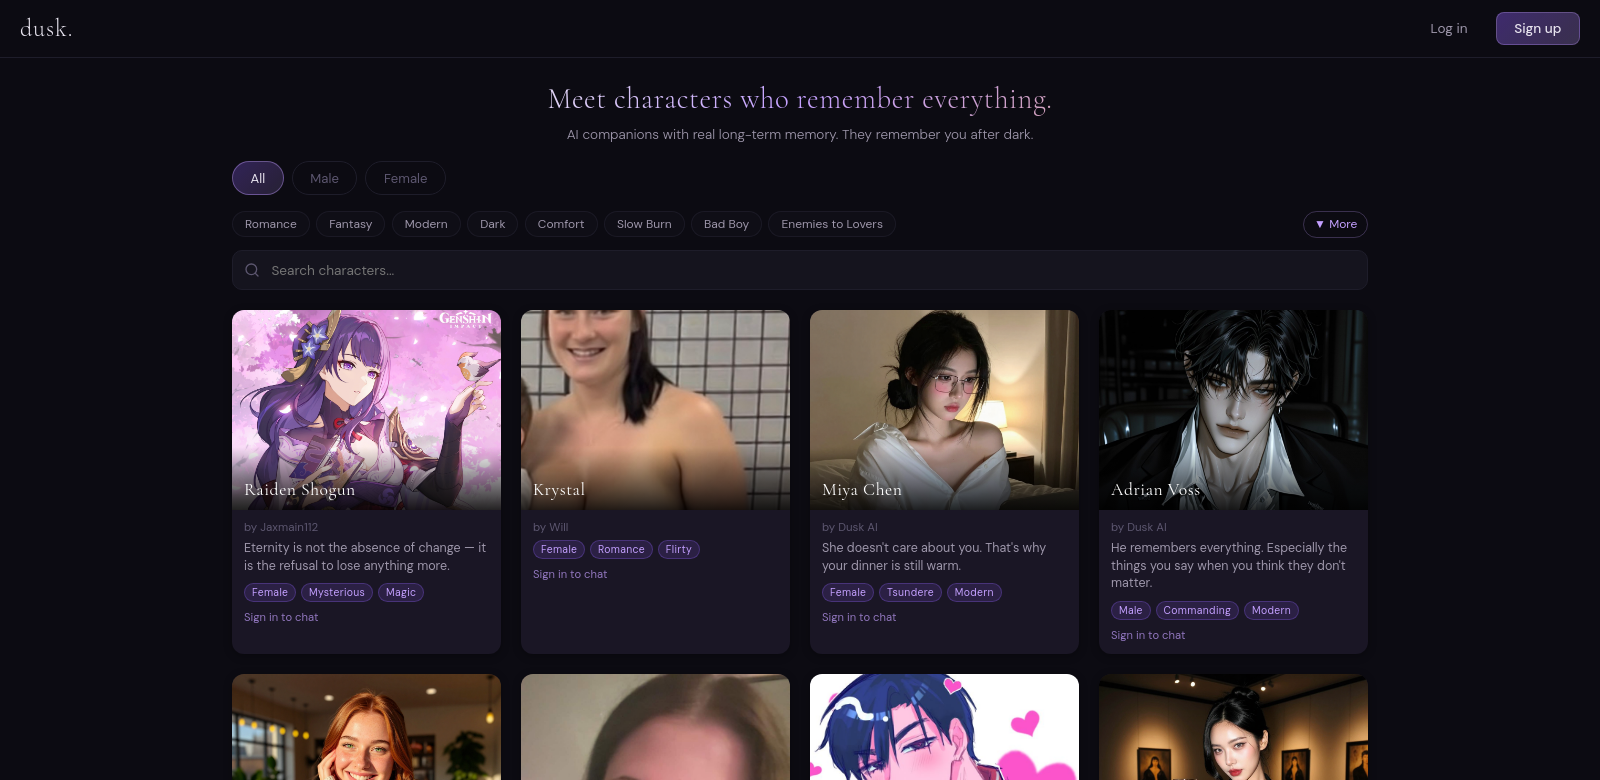Click the Tsundere tag on Miya Chen's card
Image resolution: width=1600 pixels, height=780 pixels.
910,592
